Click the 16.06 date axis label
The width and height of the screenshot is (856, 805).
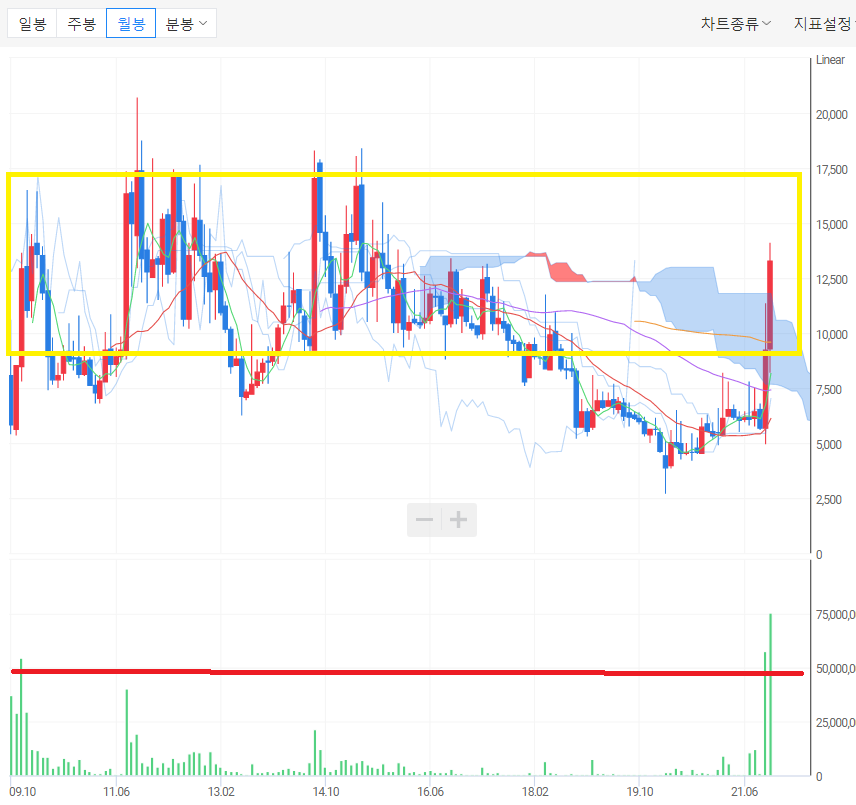click(x=430, y=791)
